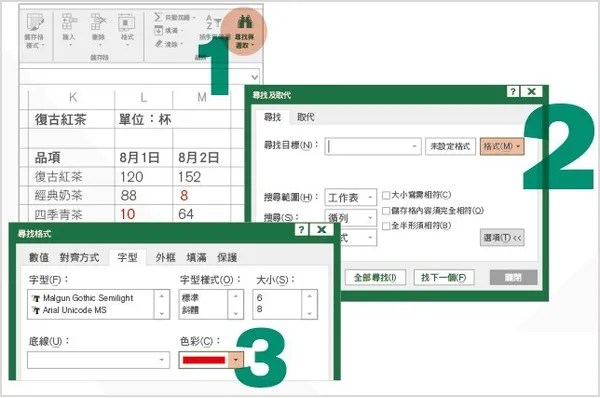Click the 找下一個 button
600x398 pixels.
443,277
